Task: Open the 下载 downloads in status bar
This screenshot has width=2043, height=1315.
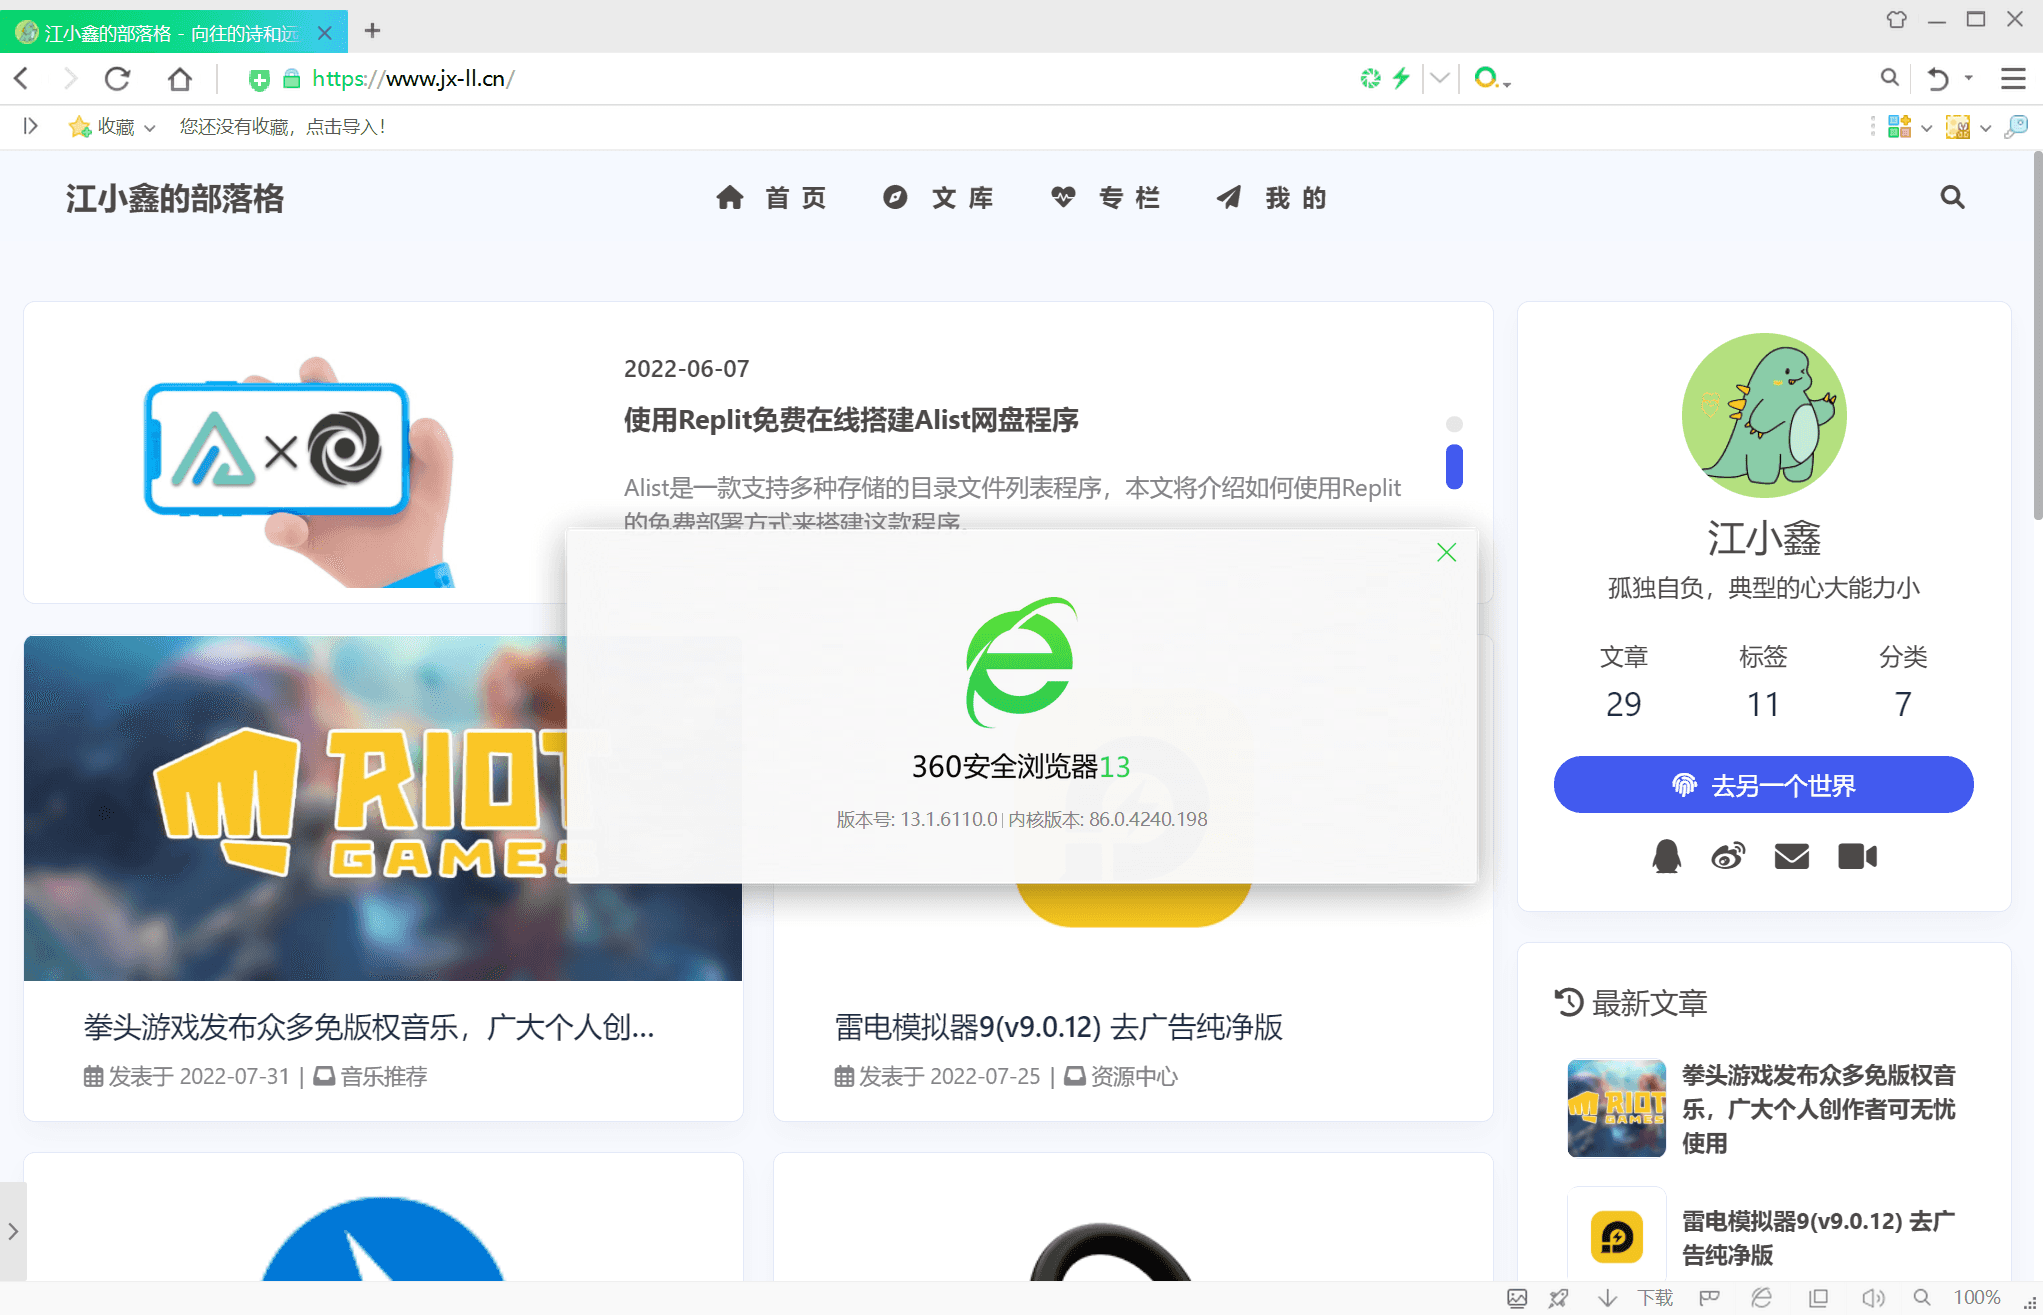Action: click(1654, 1298)
